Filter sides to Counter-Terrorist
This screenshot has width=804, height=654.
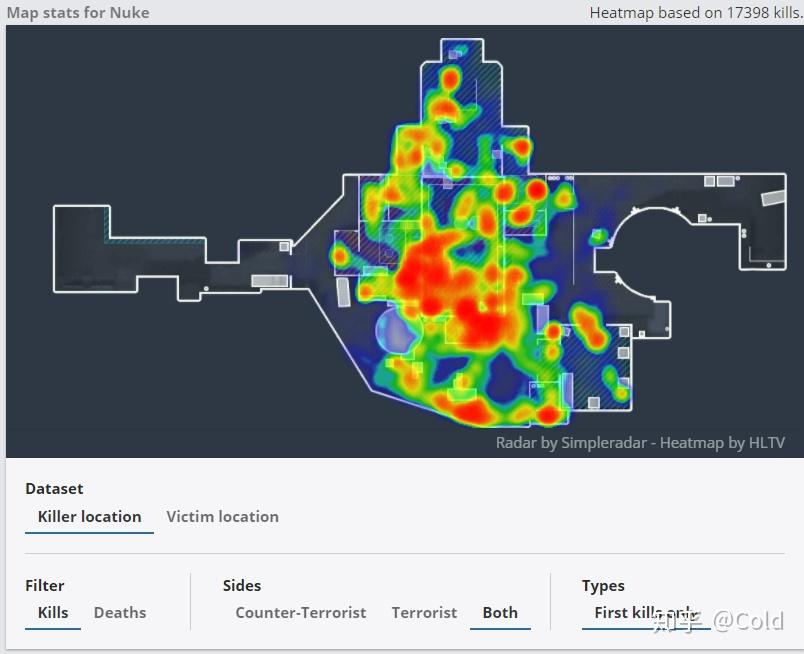[301, 612]
